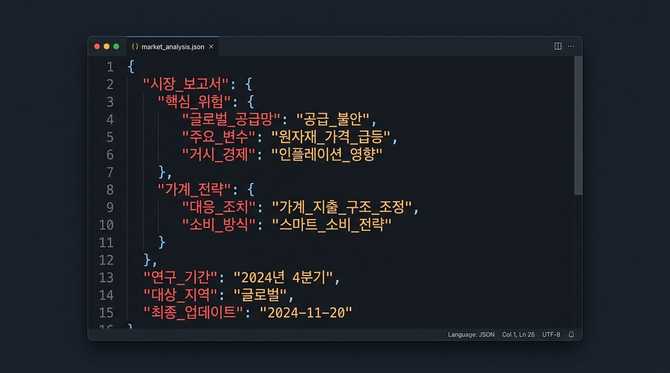This screenshot has width=670, height=373.
Task: Click the "글로벌" value on line 14
Action: click(260, 295)
